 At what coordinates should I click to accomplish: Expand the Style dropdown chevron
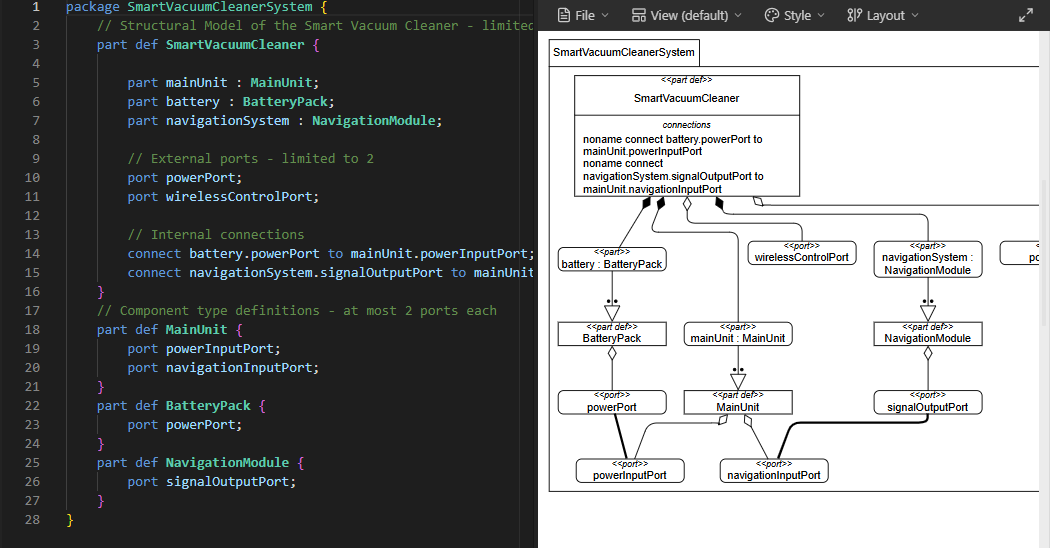coord(821,16)
